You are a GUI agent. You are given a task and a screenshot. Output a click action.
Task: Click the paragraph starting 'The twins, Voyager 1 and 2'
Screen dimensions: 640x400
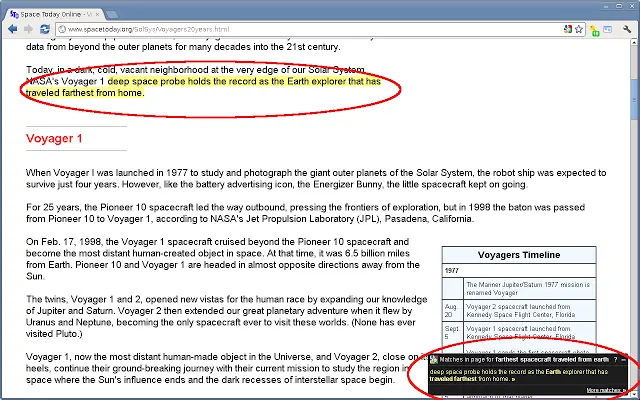(x=227, y=316)
